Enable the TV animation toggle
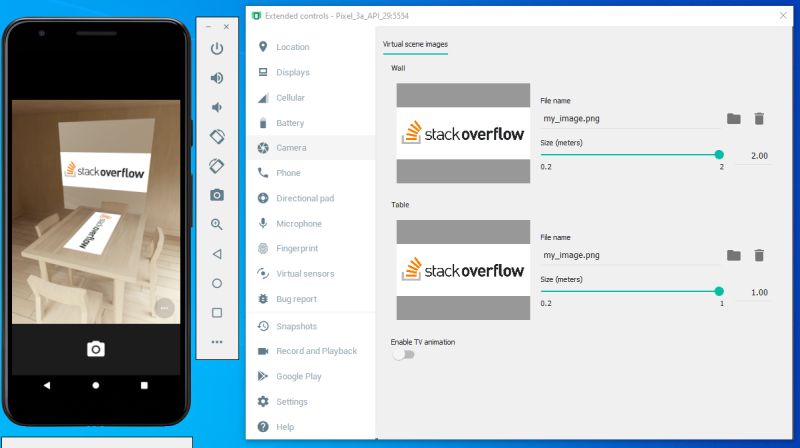This screenshot has width=800, height=448. click(404, 355)
